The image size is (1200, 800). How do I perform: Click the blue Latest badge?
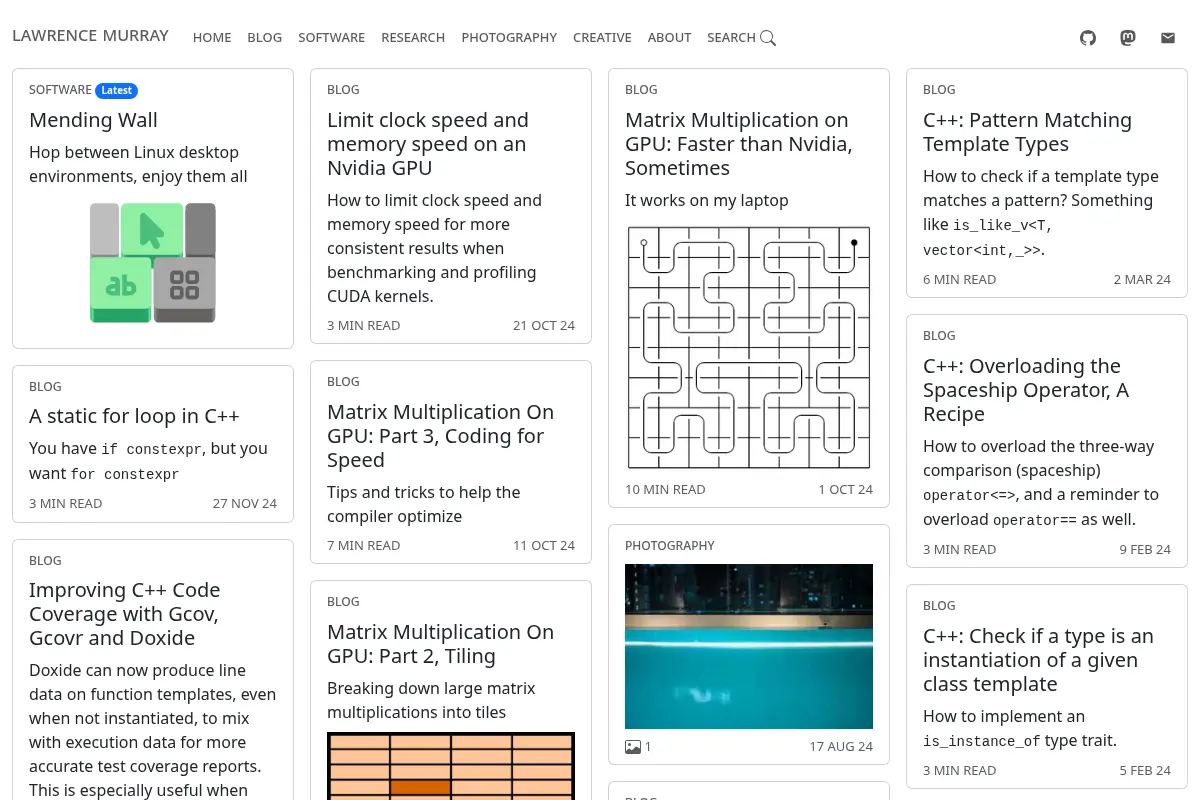(x=116, y=90)
